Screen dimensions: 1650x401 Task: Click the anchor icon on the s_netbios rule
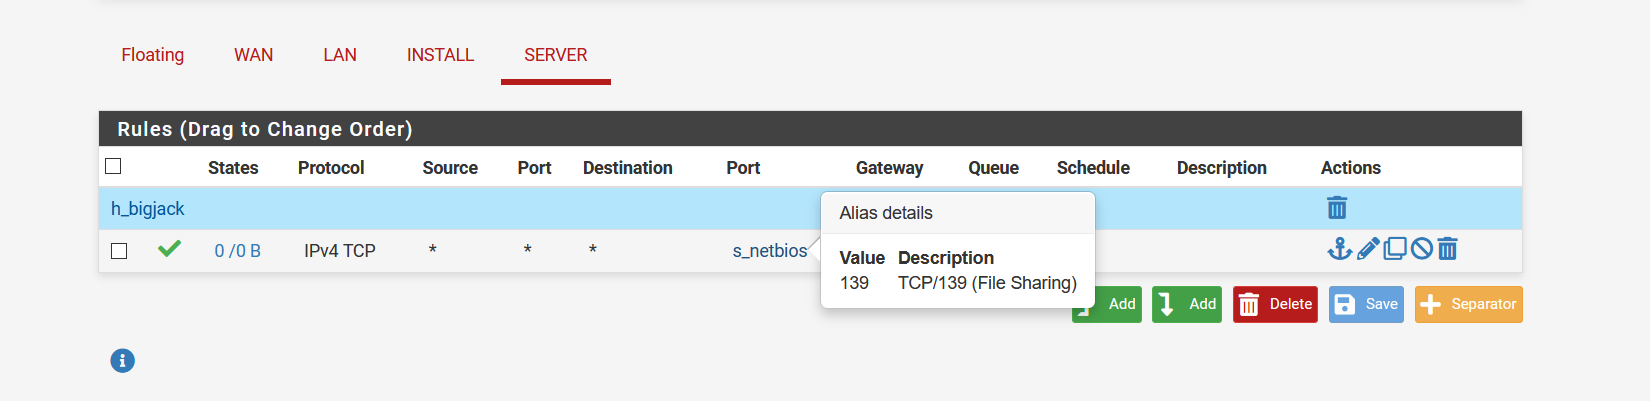(x=1340, y=249)
